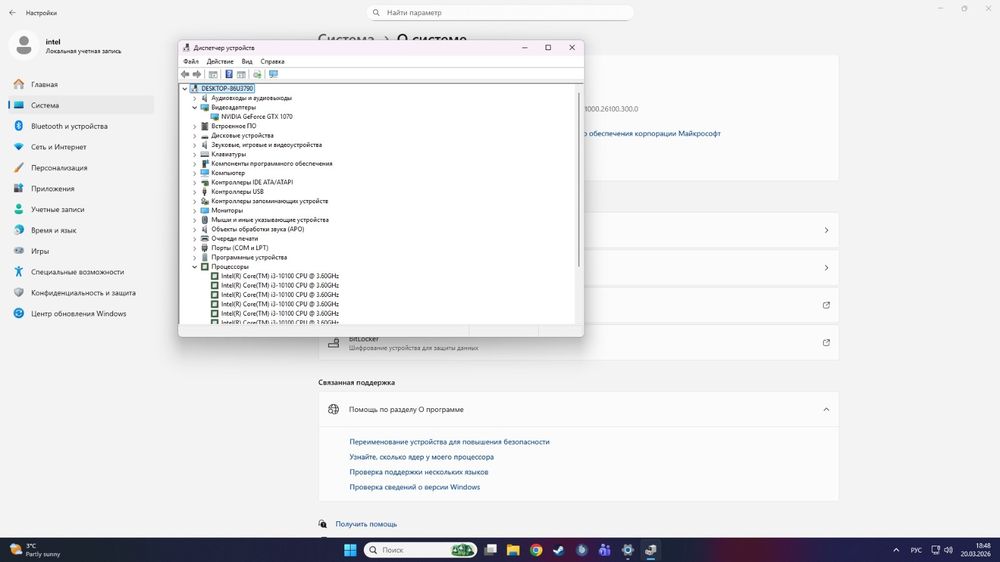
Task: Open the Файл menu in Device Manager
Action: click(191, 62)
